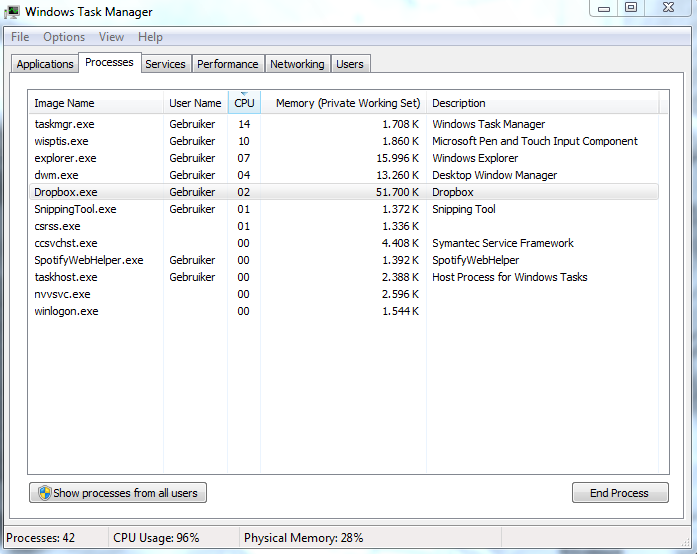This screenshot has height=554, width=697.
Task: Click the Processes: 42 status entry
Action: click(x=40, y=538)
